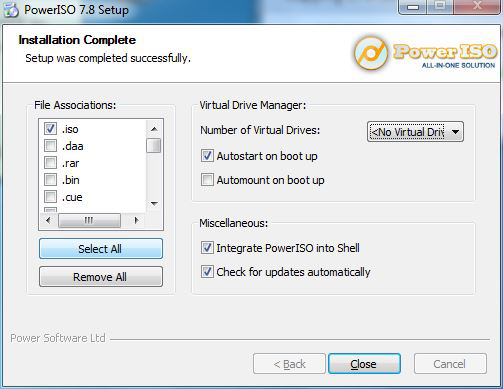Image resolution: width=503 pixels, height=389 pixels.
Task: Click the PowerISO disc logo
Action: click(x=371, y=53)
